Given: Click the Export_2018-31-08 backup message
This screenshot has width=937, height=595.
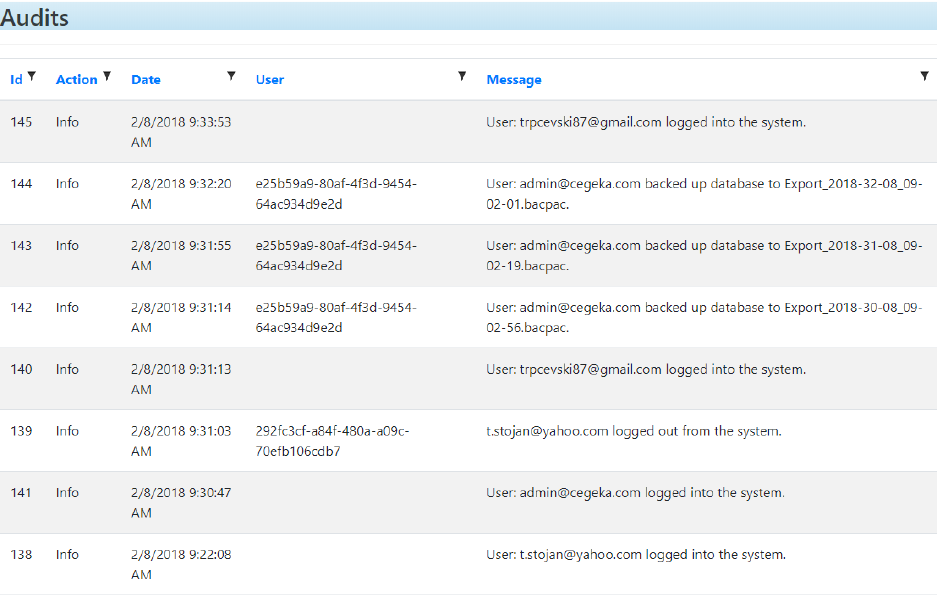Looking at the screenshot, I should click(x=704, y=256).
